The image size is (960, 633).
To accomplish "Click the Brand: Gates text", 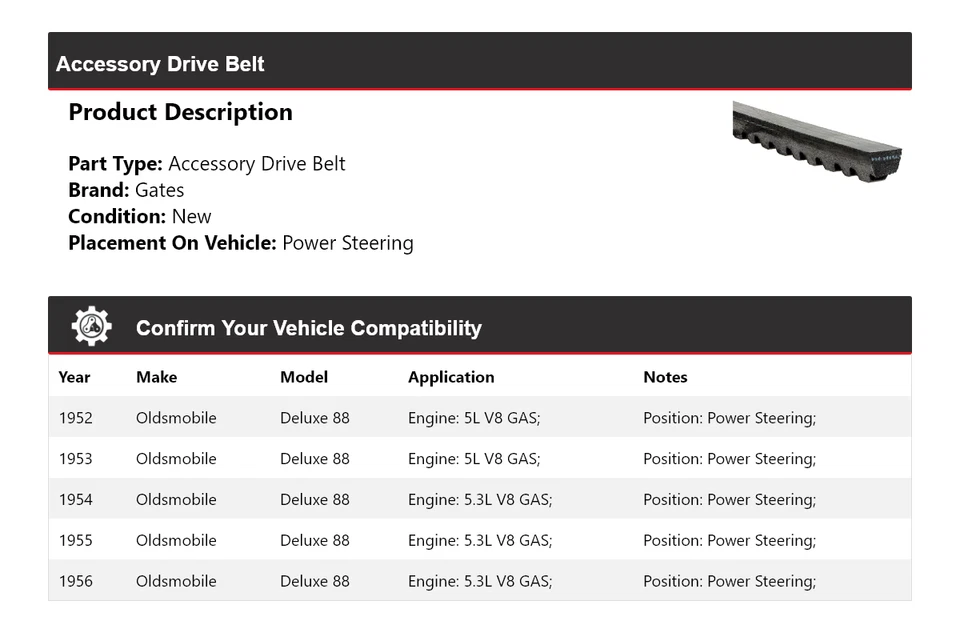I will (x=126, y=190).
